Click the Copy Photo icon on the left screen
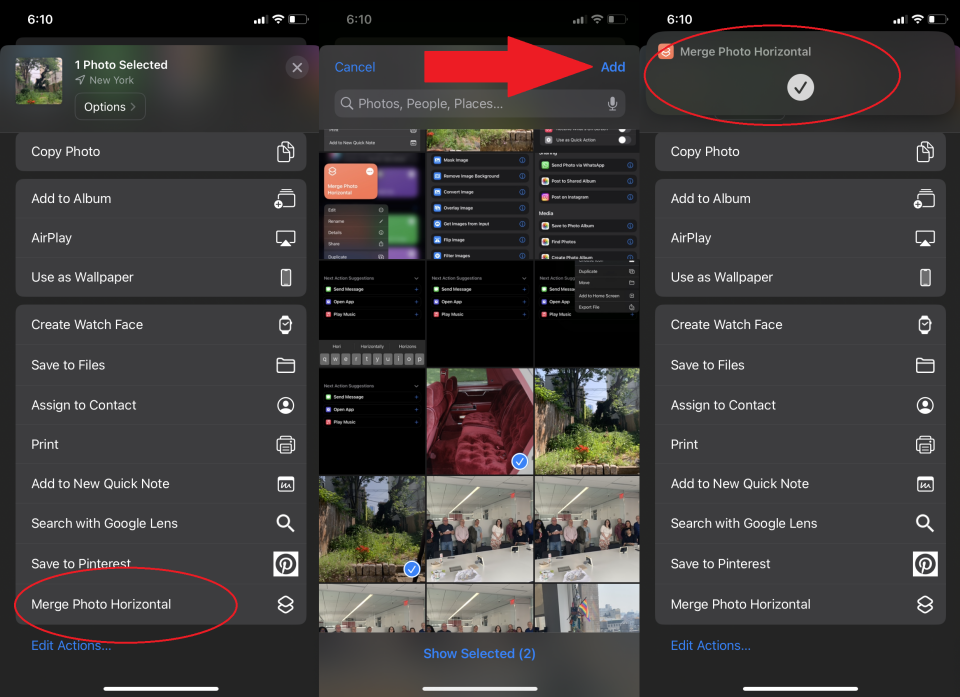Viewport: 960px width, 697px height. click(285, 152)
